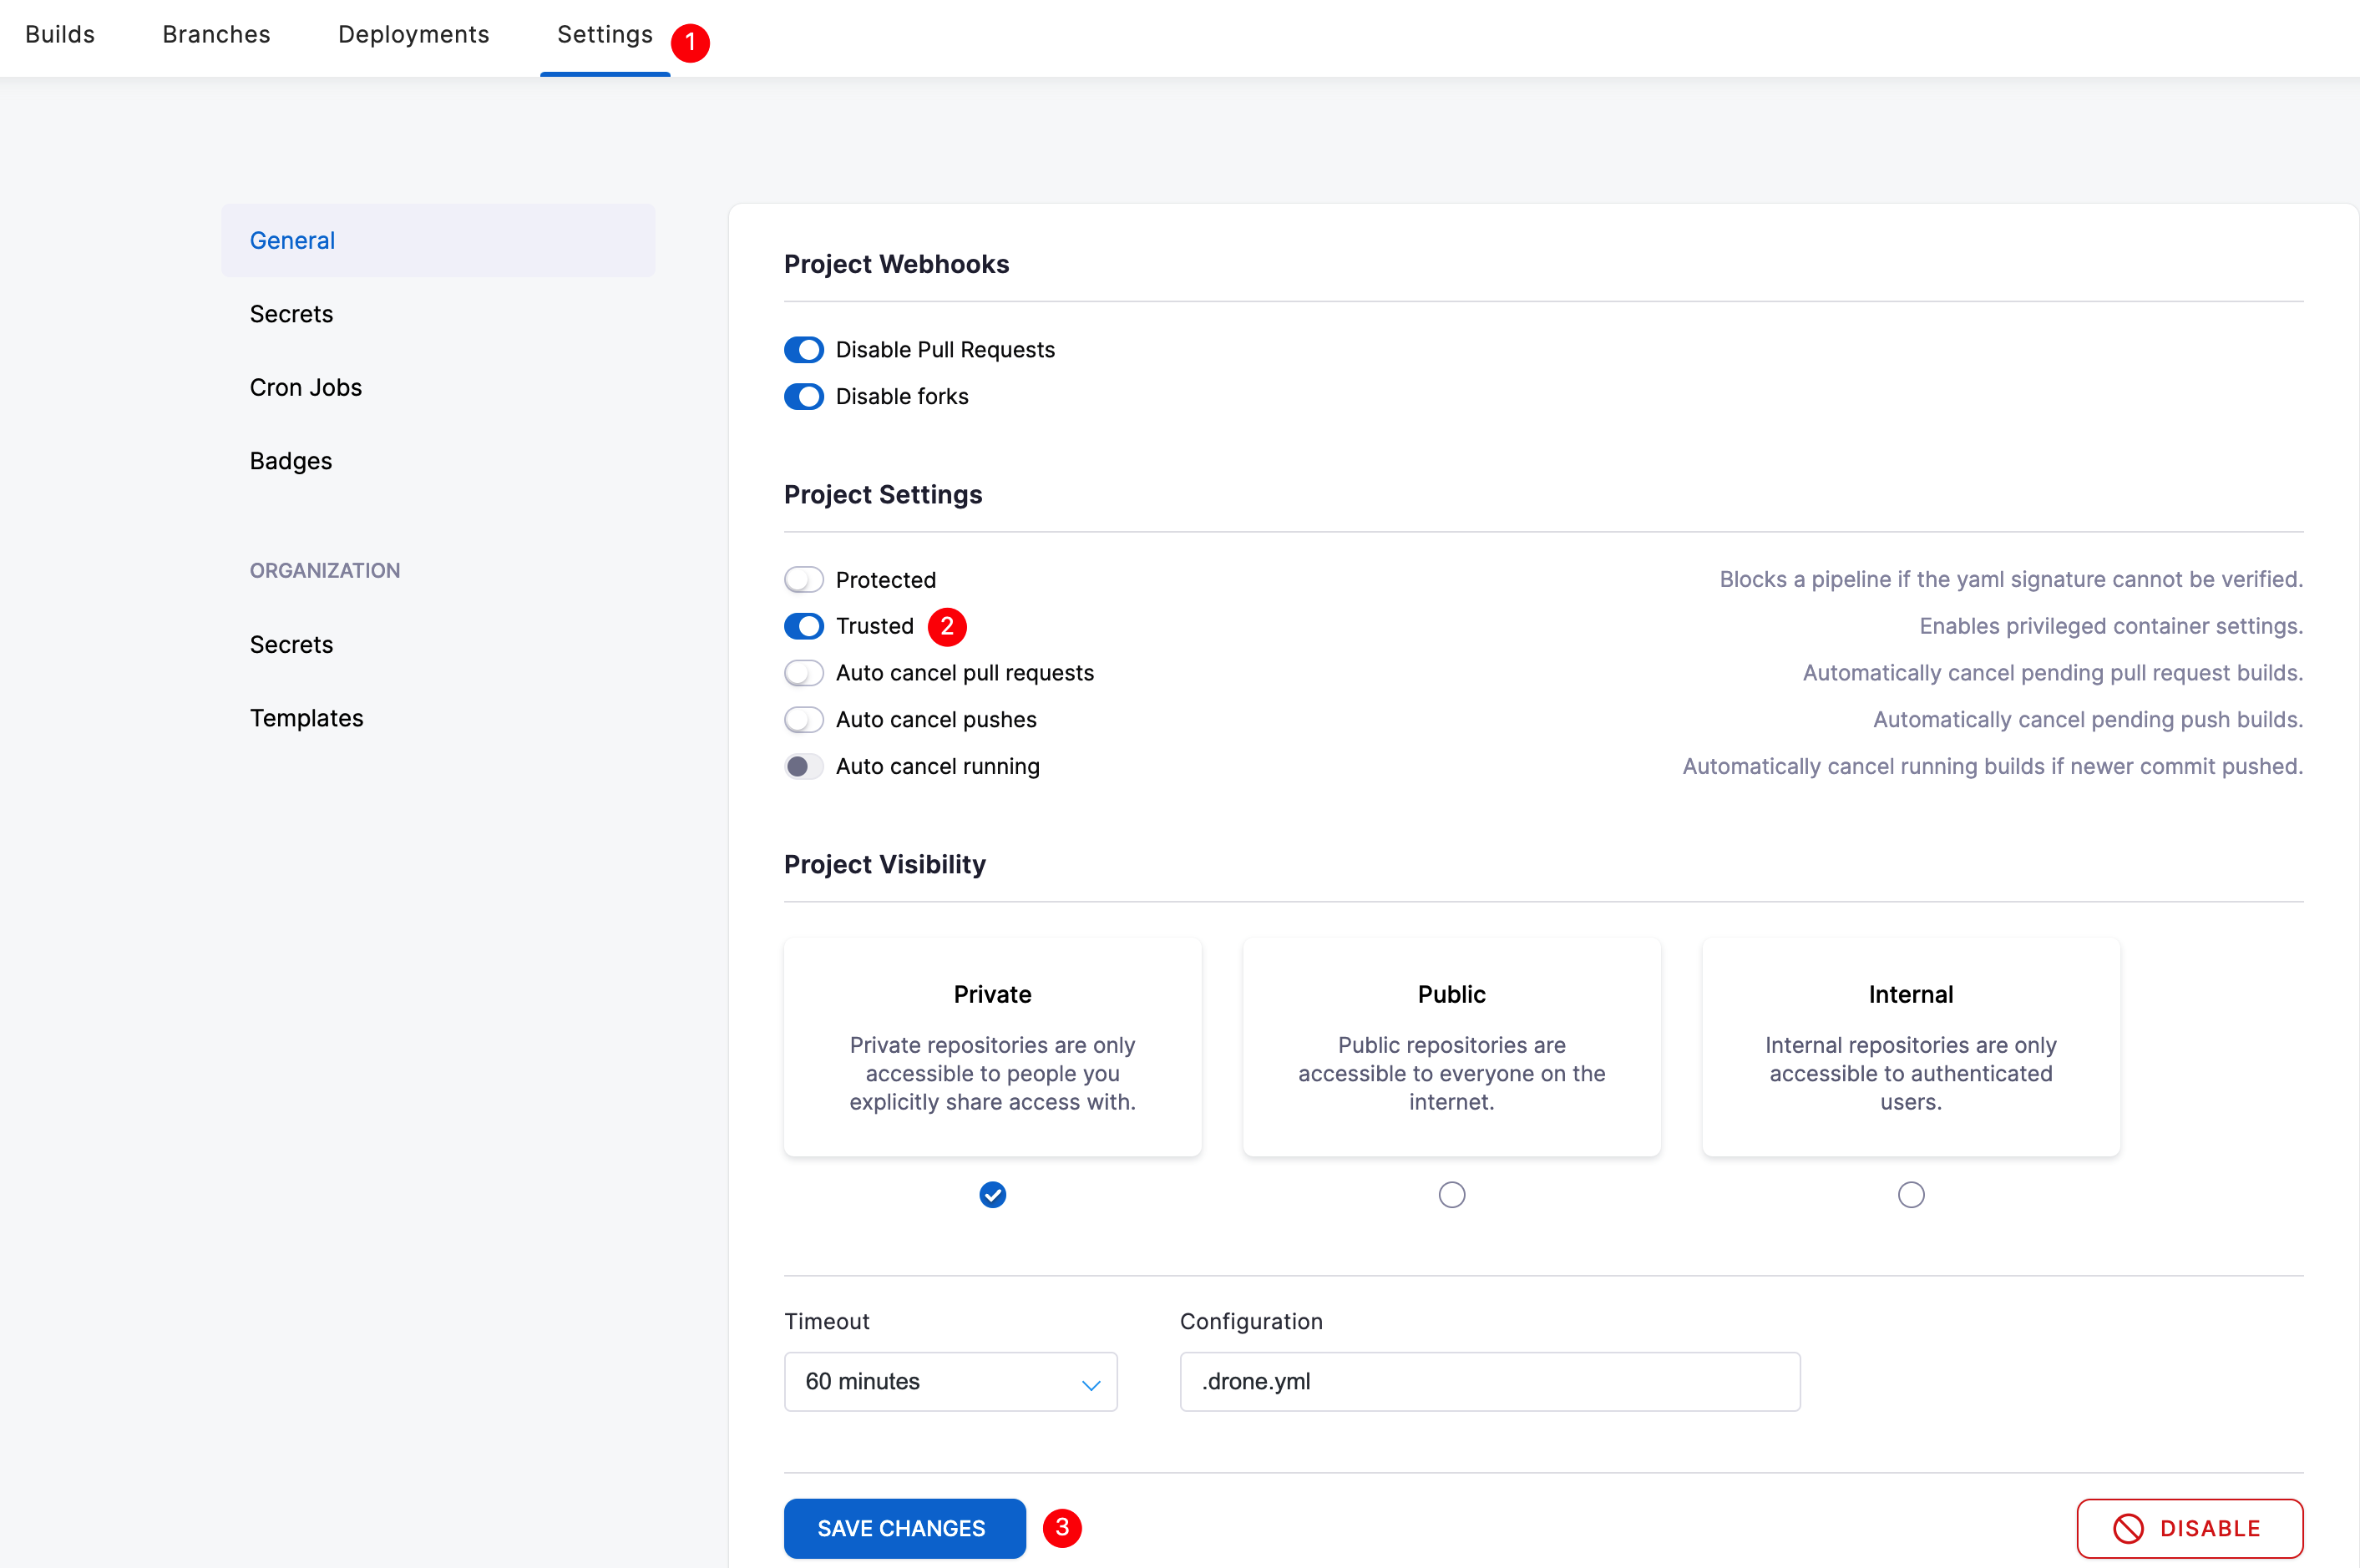Toggle the Disable Pull Requests switch
Image resolution: width=2360 pixels, height=1568 pixels.
coord(804,350)
